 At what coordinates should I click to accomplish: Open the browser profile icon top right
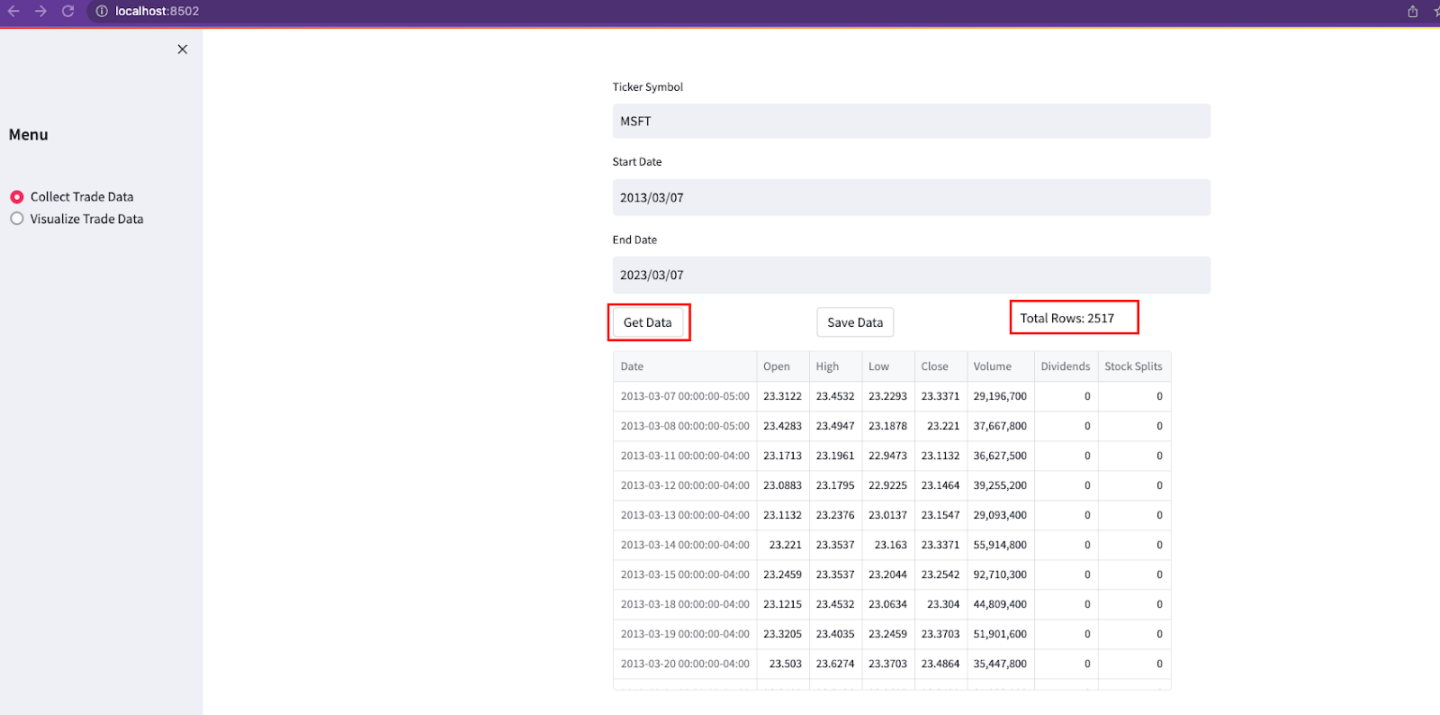(x=1437, y=12)
